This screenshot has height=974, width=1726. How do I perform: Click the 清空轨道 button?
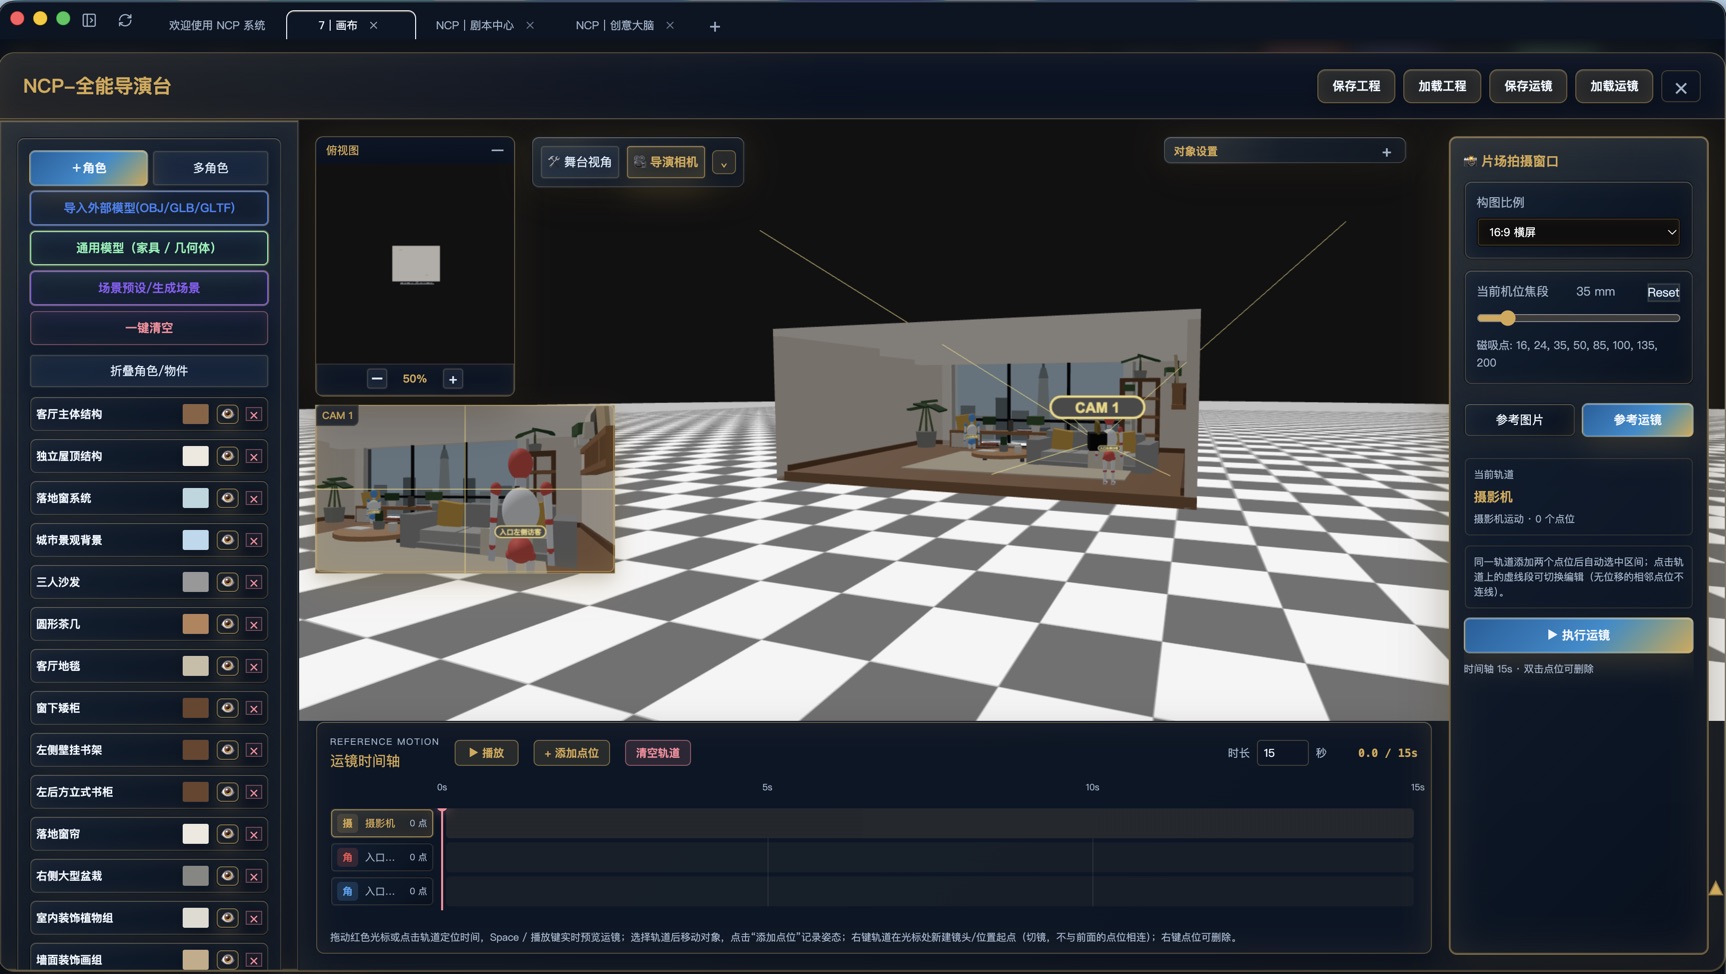(657, 753)
